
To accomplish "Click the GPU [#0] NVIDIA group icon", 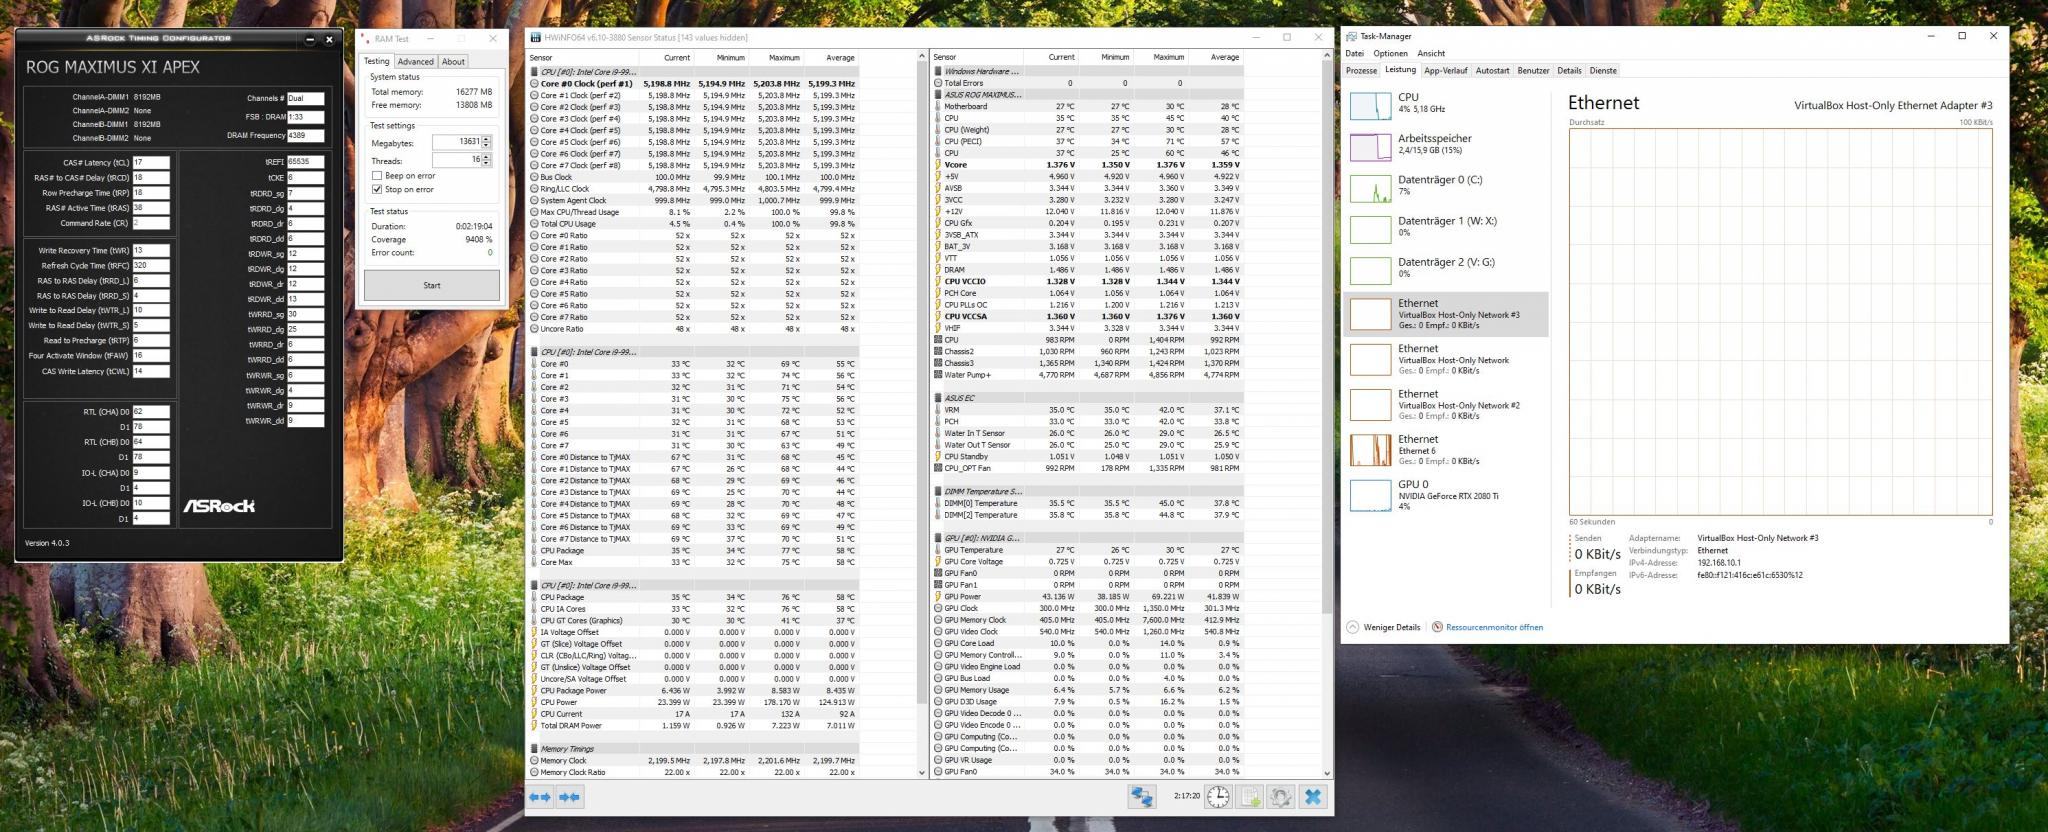I will pyautogui.click(x=938, y=538).
